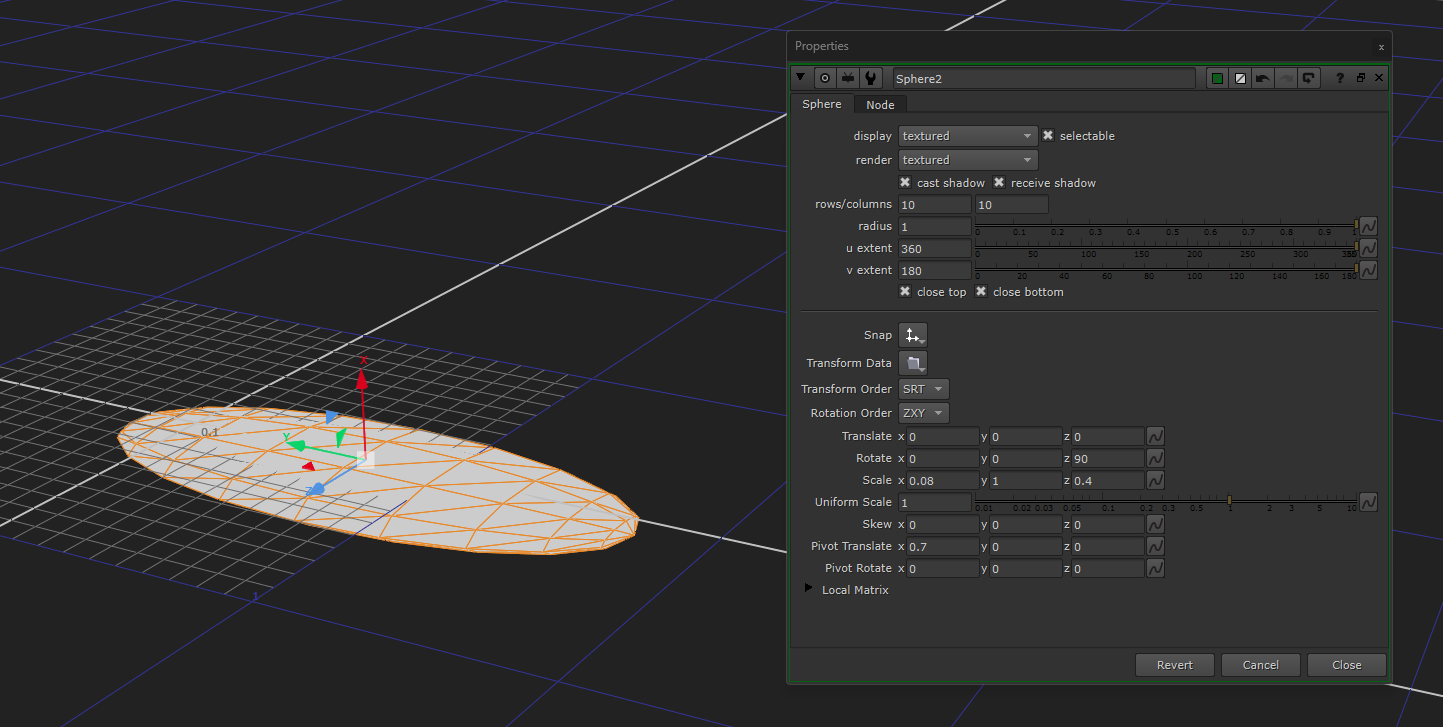Switch to the Node tab

coord(880,105)
